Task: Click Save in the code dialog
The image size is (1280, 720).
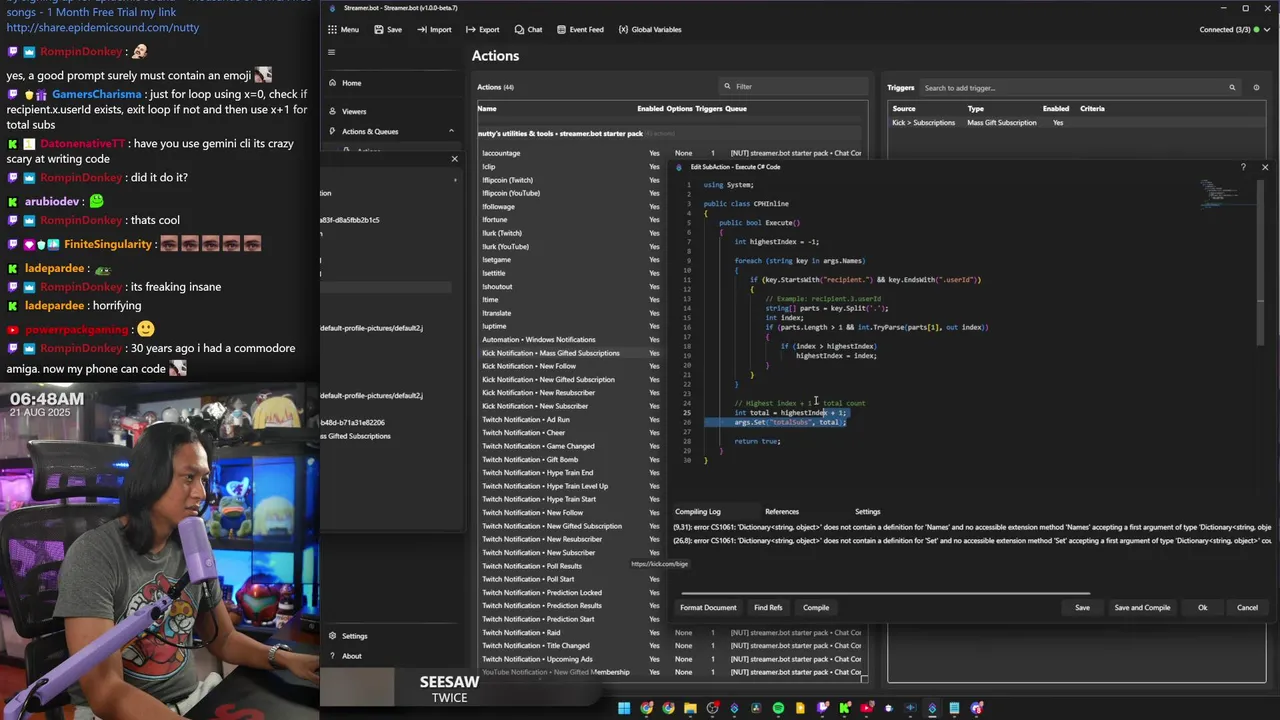Action: point(1082,608)
